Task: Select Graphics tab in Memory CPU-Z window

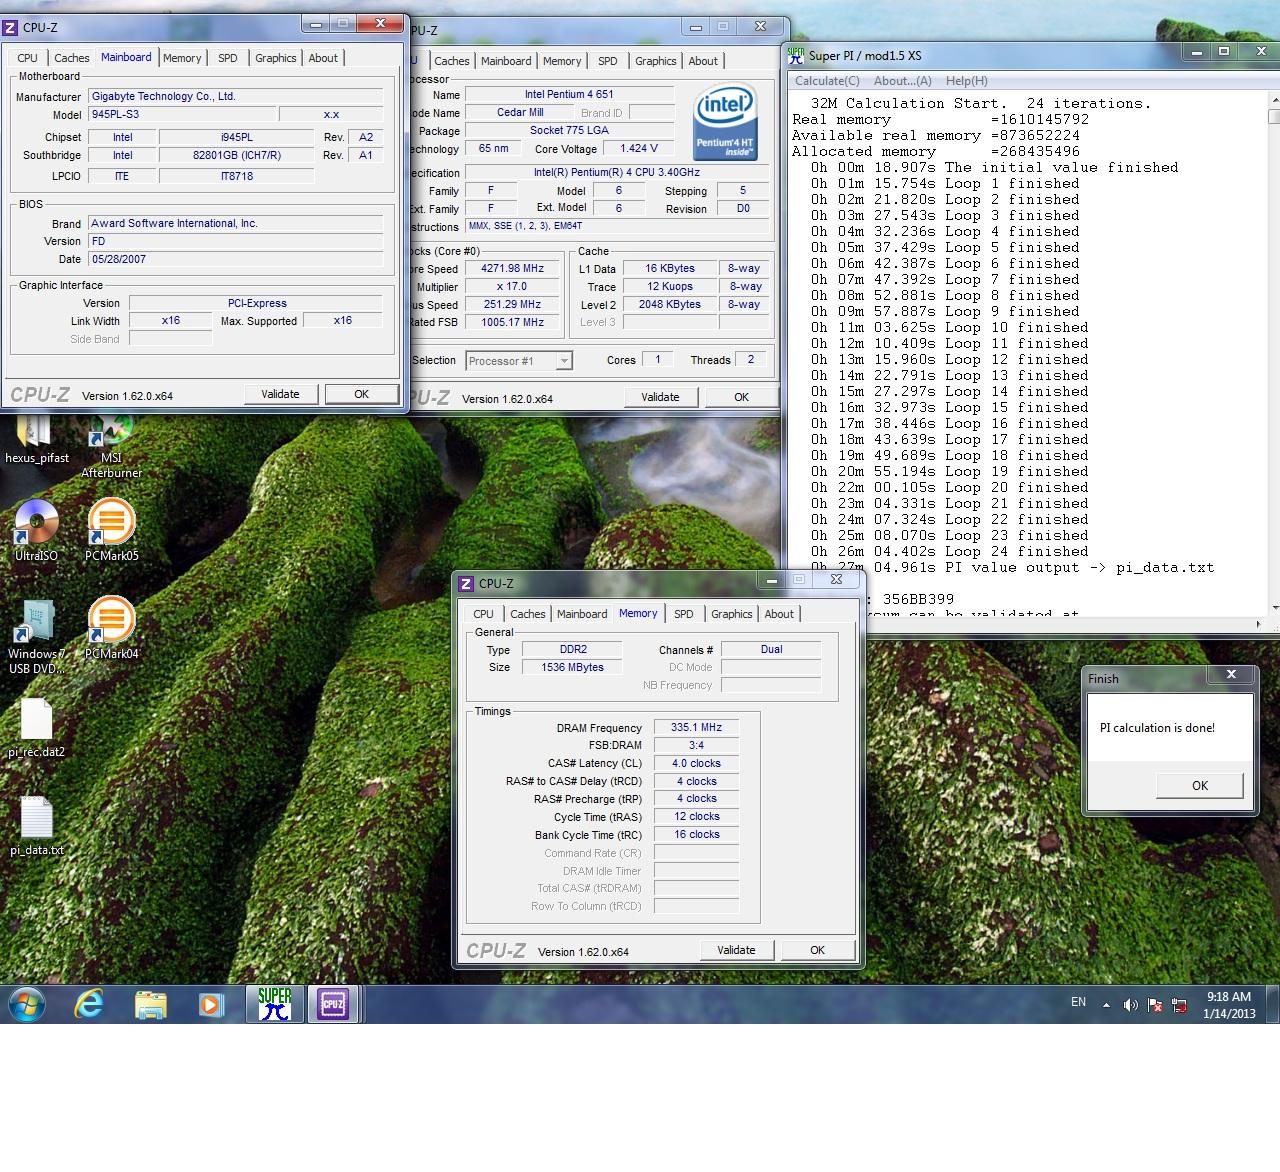Action: [x=732, y=614]
